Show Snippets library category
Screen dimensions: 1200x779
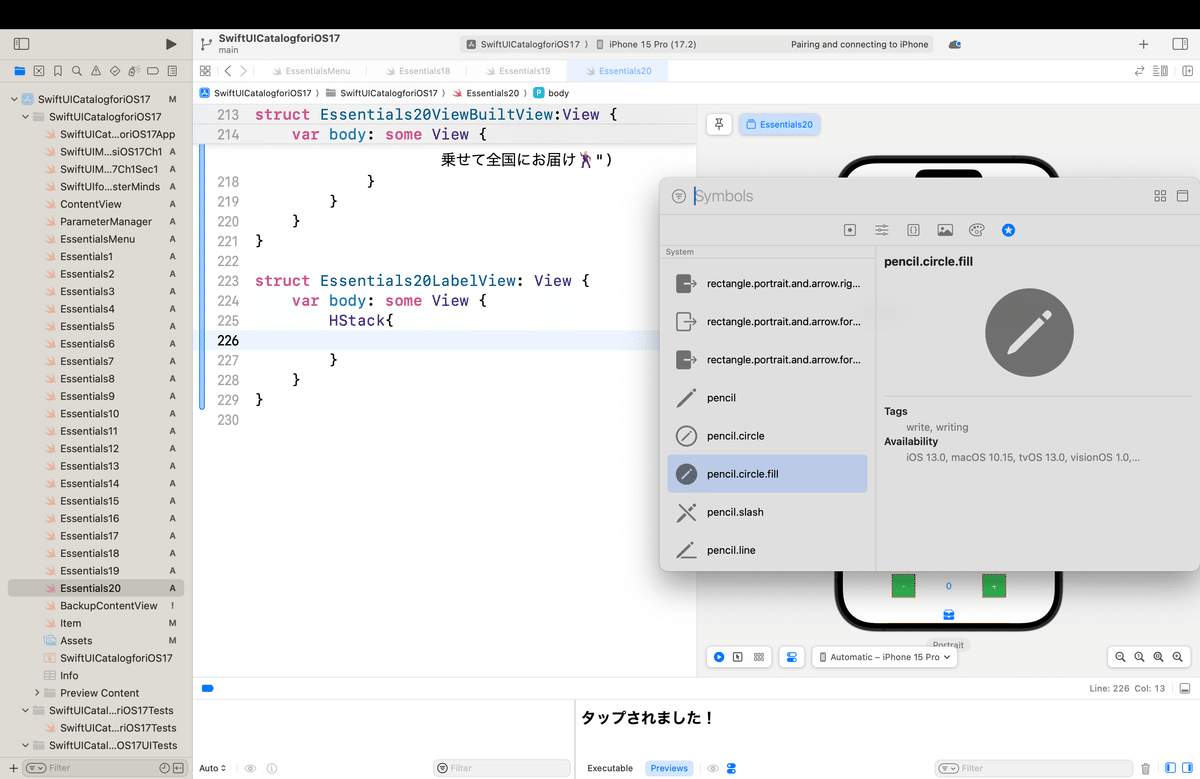913,230
